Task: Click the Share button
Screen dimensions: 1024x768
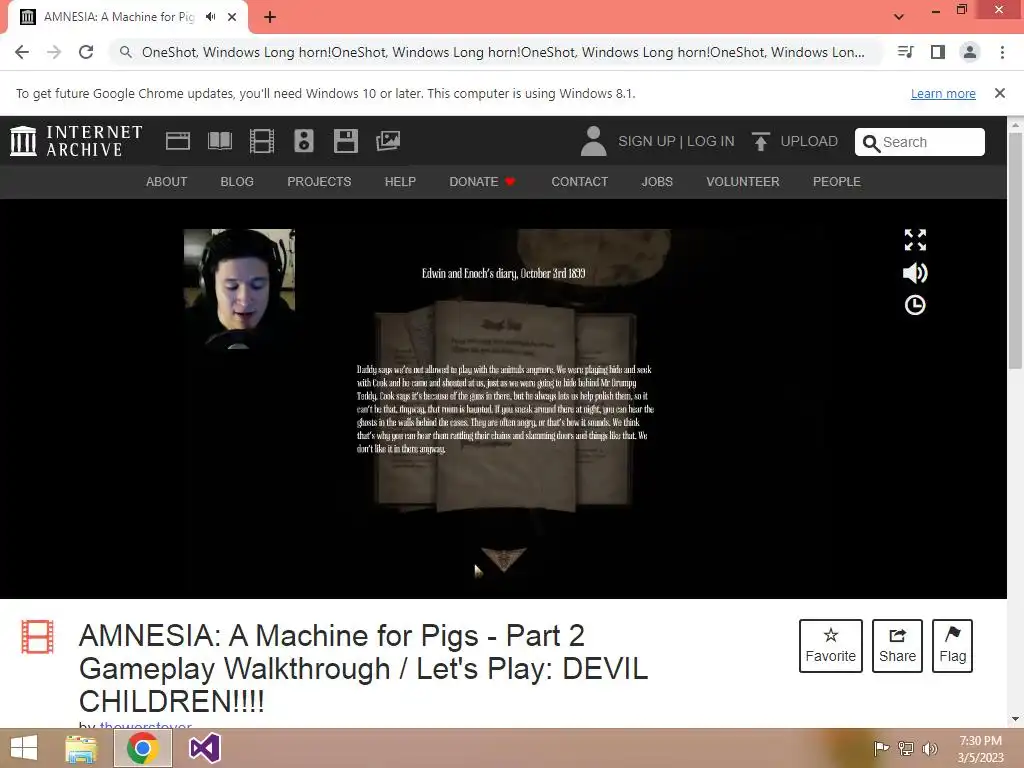Action: [x=897, y=646]
